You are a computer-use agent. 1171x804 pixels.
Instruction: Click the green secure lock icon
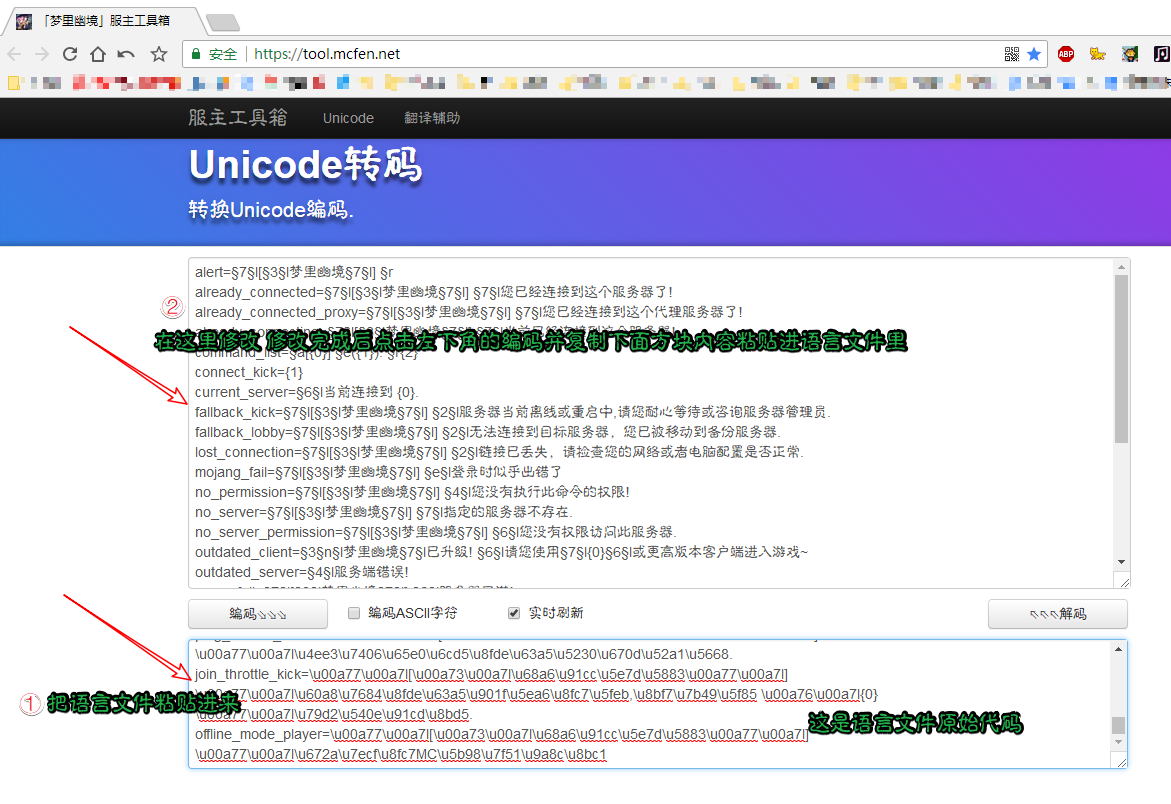pos(196,54)
